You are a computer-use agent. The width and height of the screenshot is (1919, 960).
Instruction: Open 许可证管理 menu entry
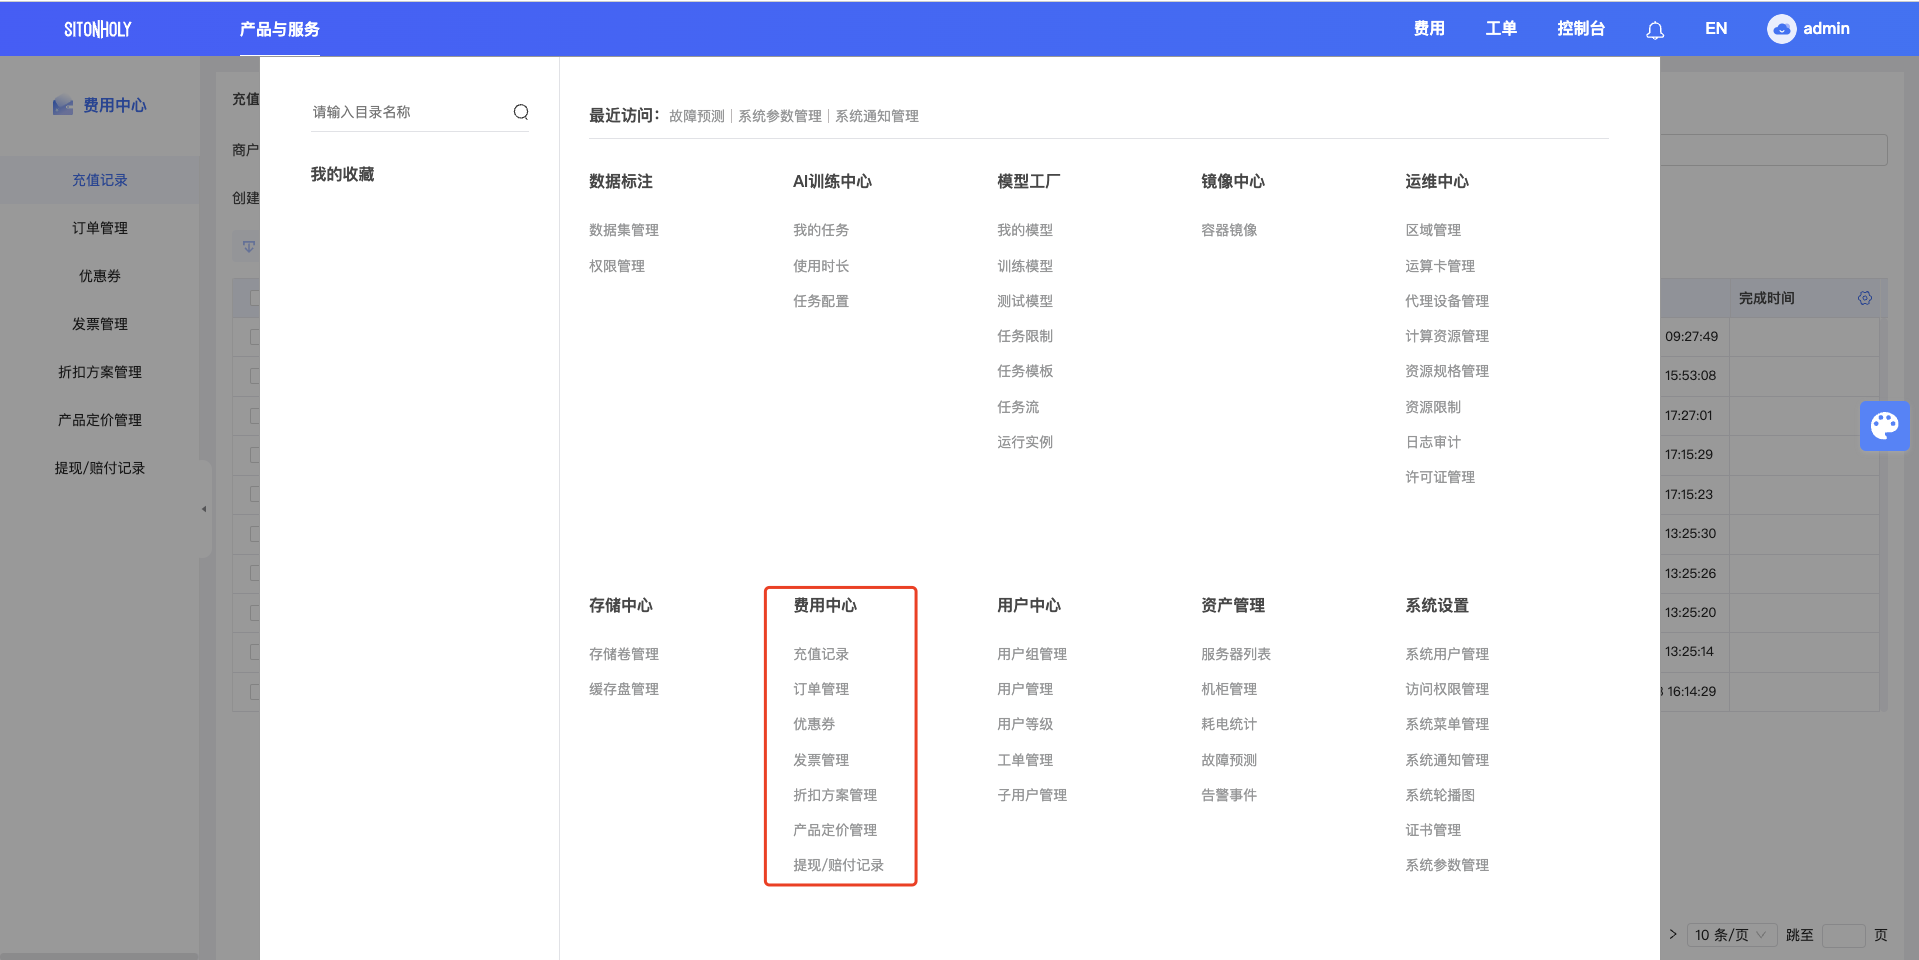point(1440,477)
